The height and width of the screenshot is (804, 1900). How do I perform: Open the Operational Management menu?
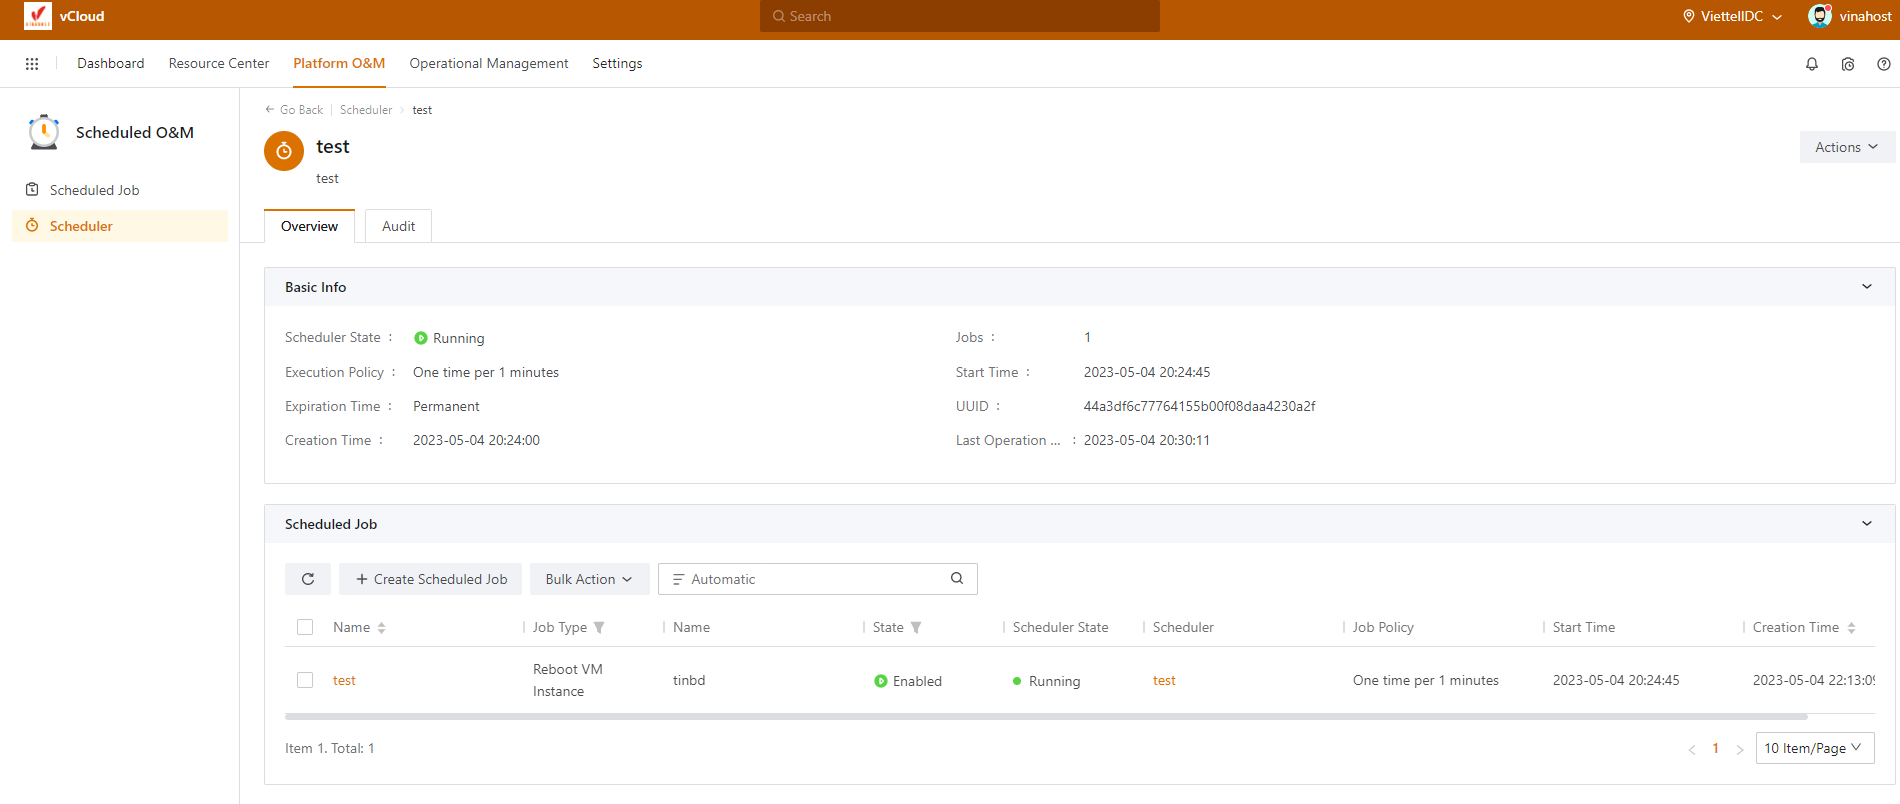coord(488,63)
